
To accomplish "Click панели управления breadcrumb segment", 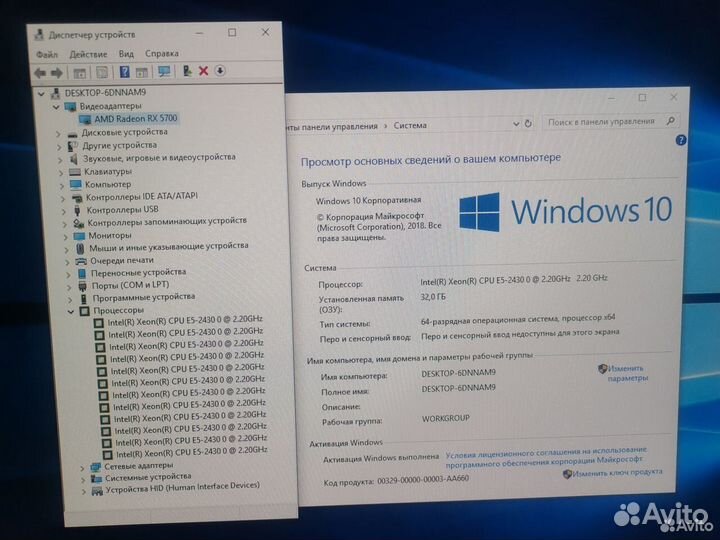I will coord(339,126).
